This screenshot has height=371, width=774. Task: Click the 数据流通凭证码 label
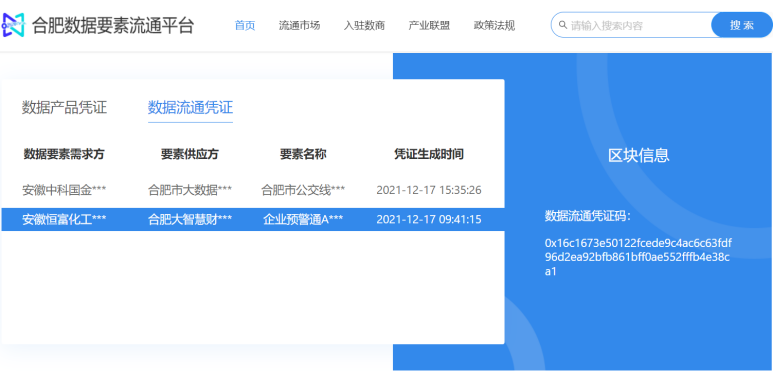pos(588,216)
